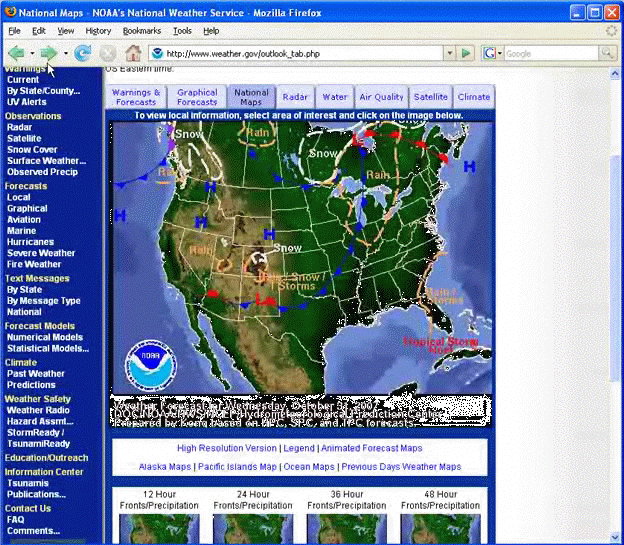Image resolution: width=624 pixels, height=545 pixels.
Task: Click the Weather Radio sidebar link
Action: coord(38,410)
